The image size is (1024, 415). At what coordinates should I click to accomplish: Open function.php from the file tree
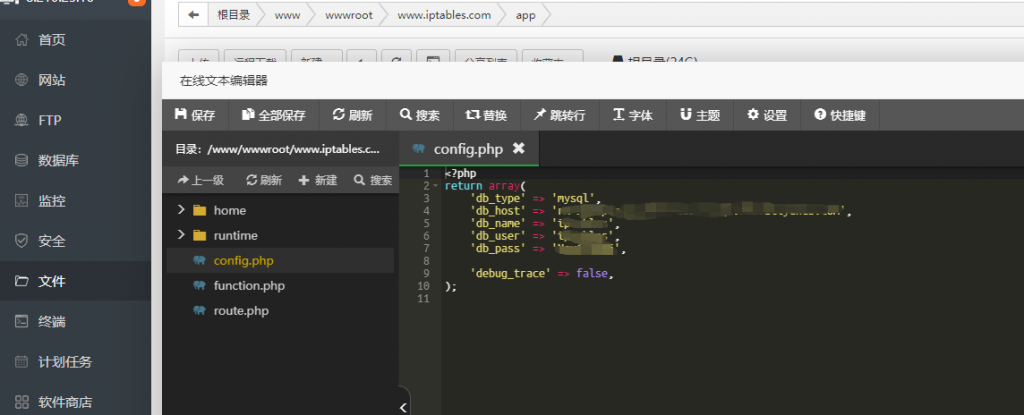pyautogui.click(x=249, y=286)
